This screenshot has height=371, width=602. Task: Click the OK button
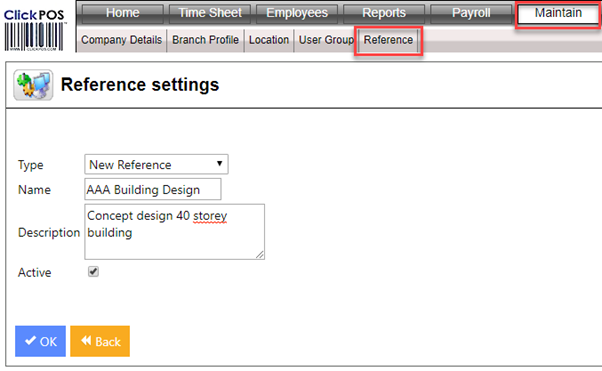click(40, 341)
